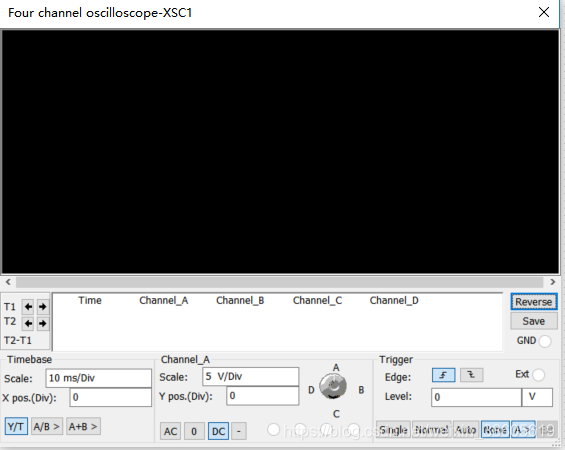Screen dimensions: 565x450
Task: Click the Channel_A column header
Action: click(x=164, y=300)
